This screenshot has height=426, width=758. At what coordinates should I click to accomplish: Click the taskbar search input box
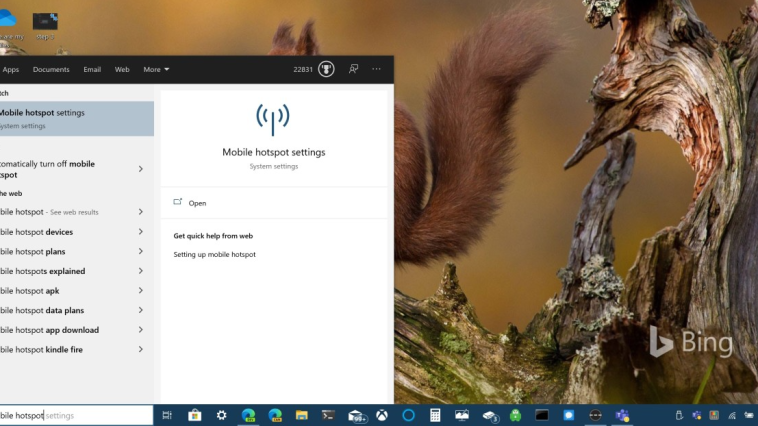point(76,415)
